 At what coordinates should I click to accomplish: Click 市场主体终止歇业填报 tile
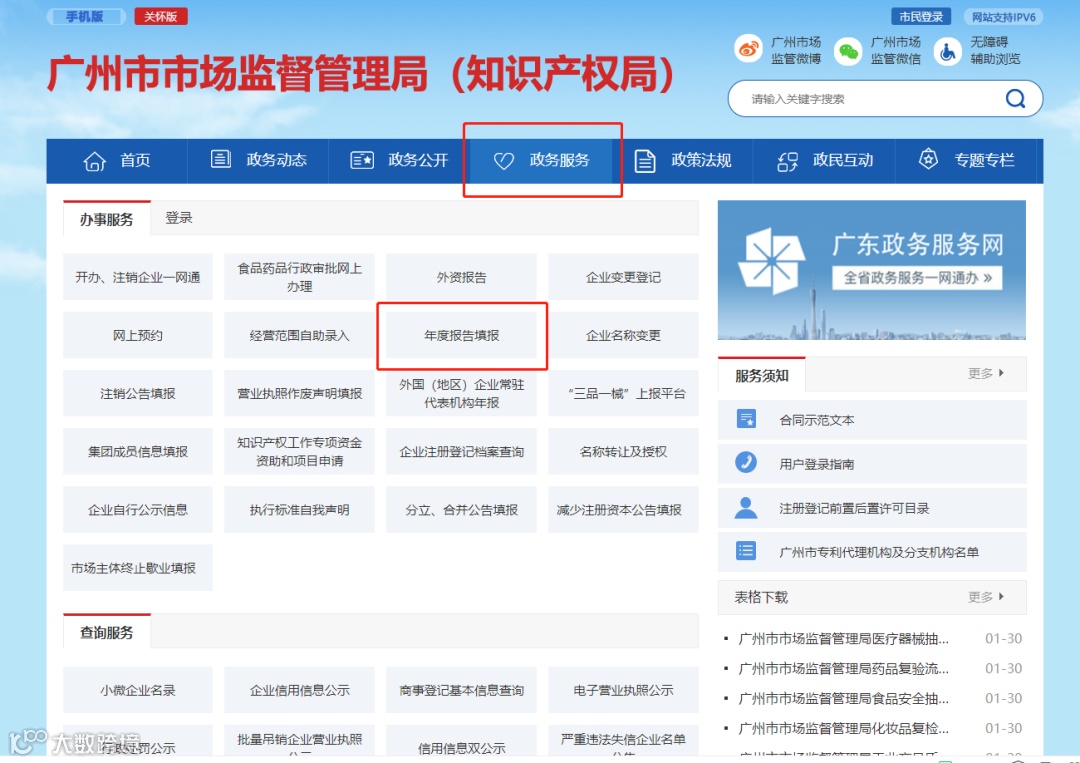coord(138,568)
